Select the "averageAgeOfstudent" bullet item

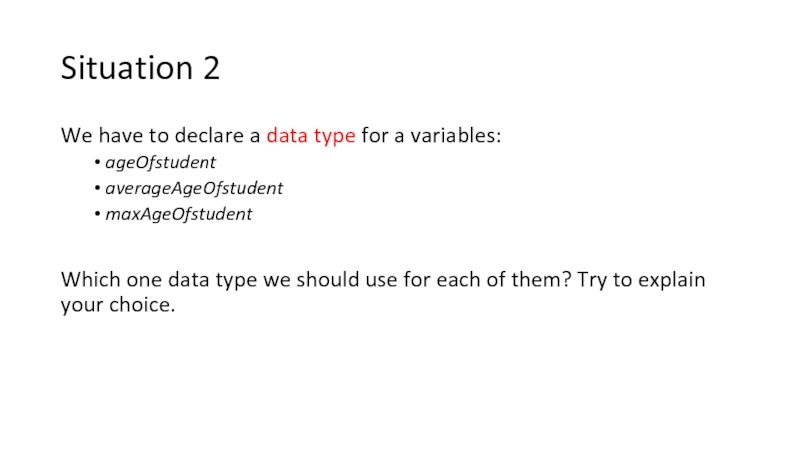(x=194, y=188)
